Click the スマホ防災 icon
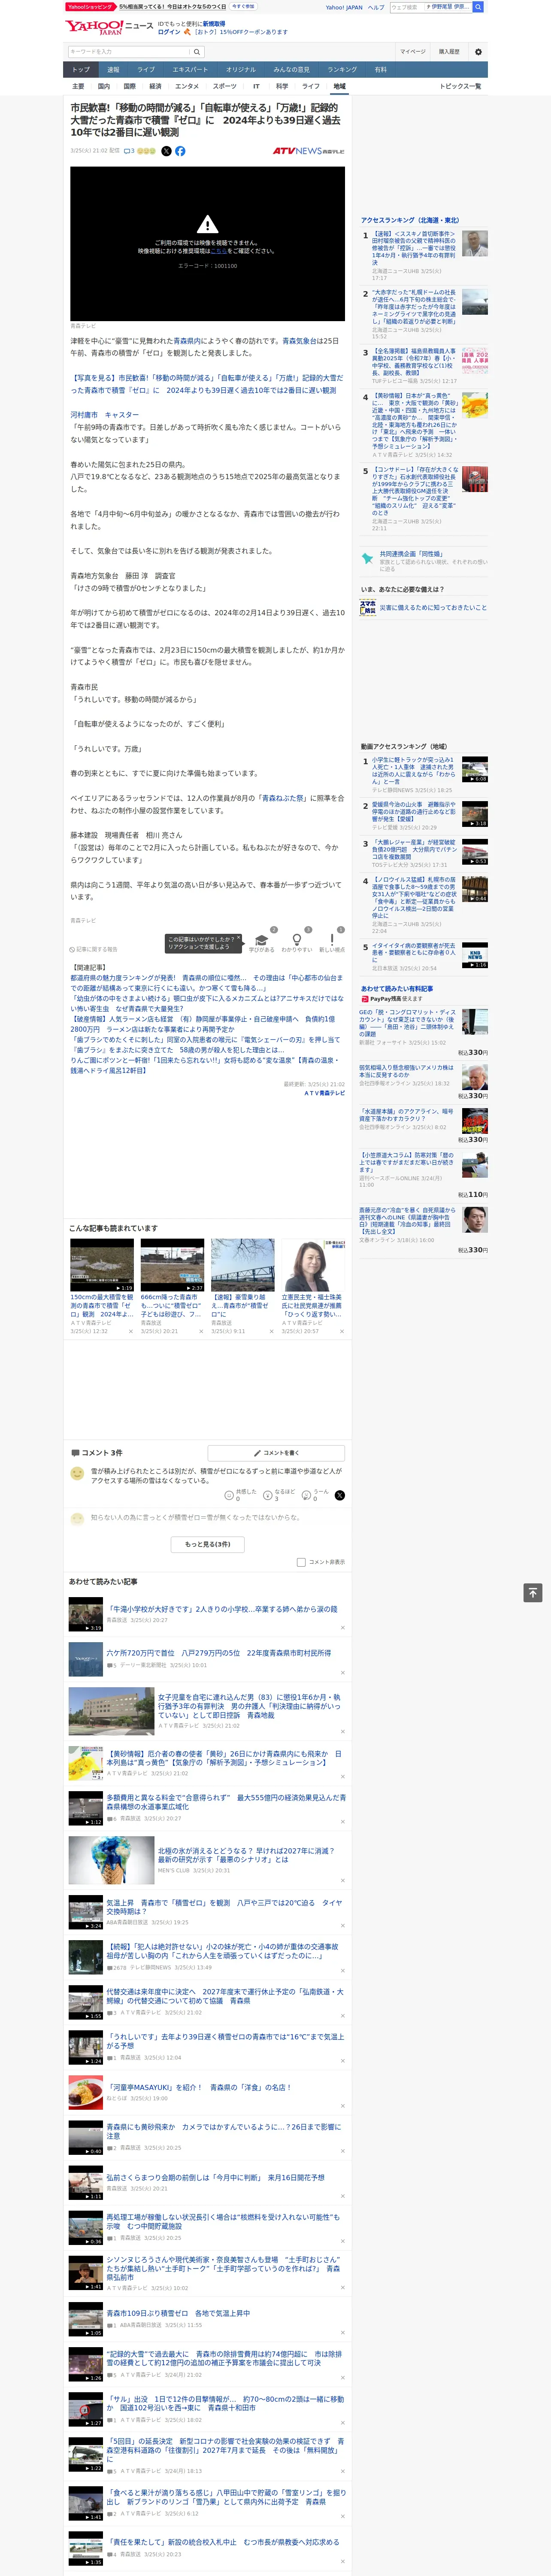The width and height of the screenshot is (551, 2576). [x=368, y=607]
